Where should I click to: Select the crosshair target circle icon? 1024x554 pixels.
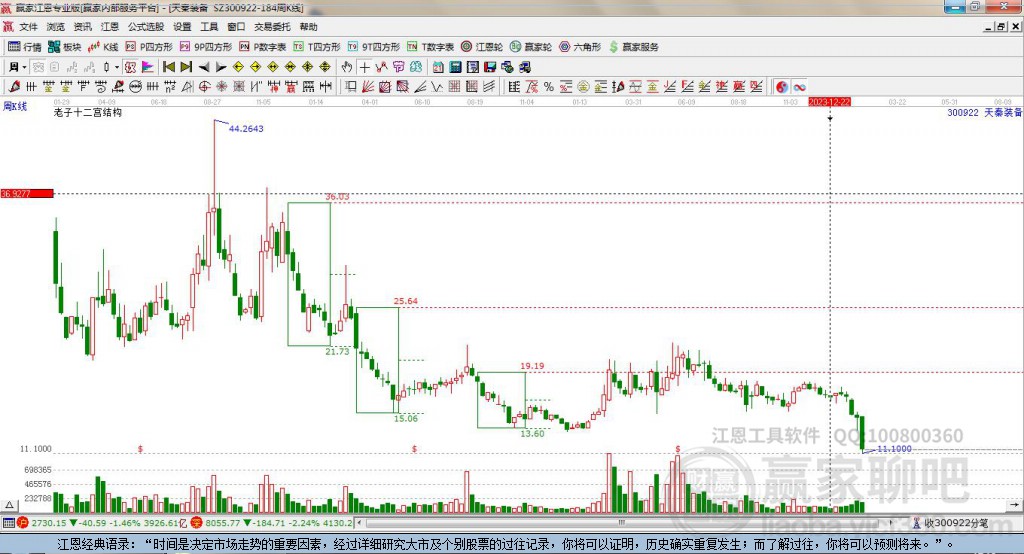[x=204, y=87]
